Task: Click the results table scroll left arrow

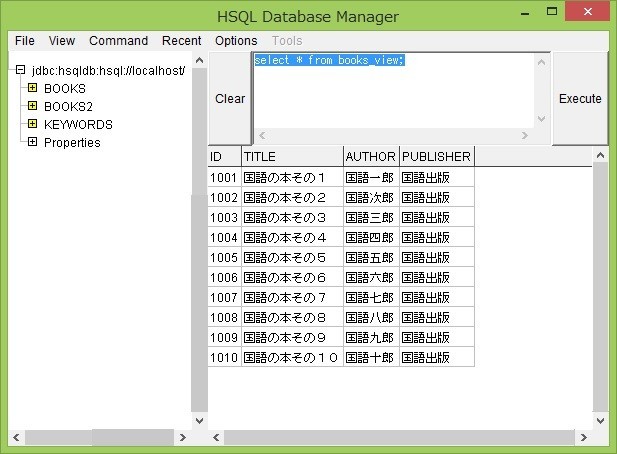Action: tap(216, 437)
